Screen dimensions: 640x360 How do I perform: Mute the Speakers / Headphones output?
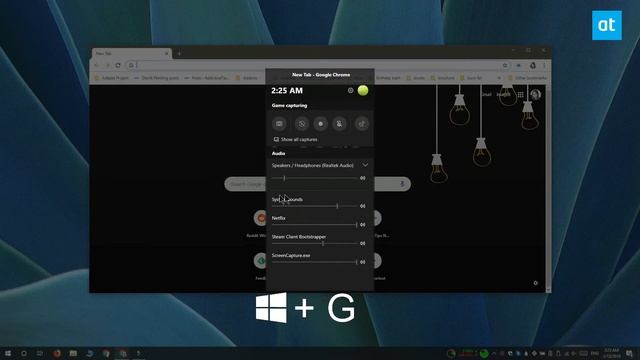click(x=362, y=178)
